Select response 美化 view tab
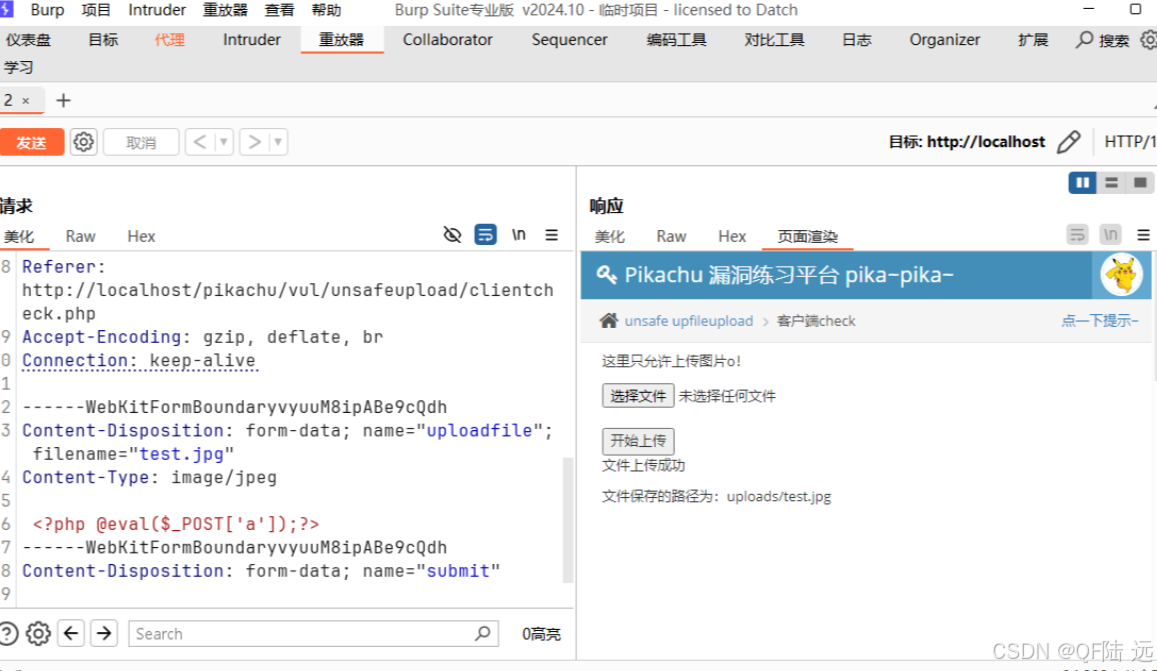This screenshot has width=1157, height=671. 609,236
